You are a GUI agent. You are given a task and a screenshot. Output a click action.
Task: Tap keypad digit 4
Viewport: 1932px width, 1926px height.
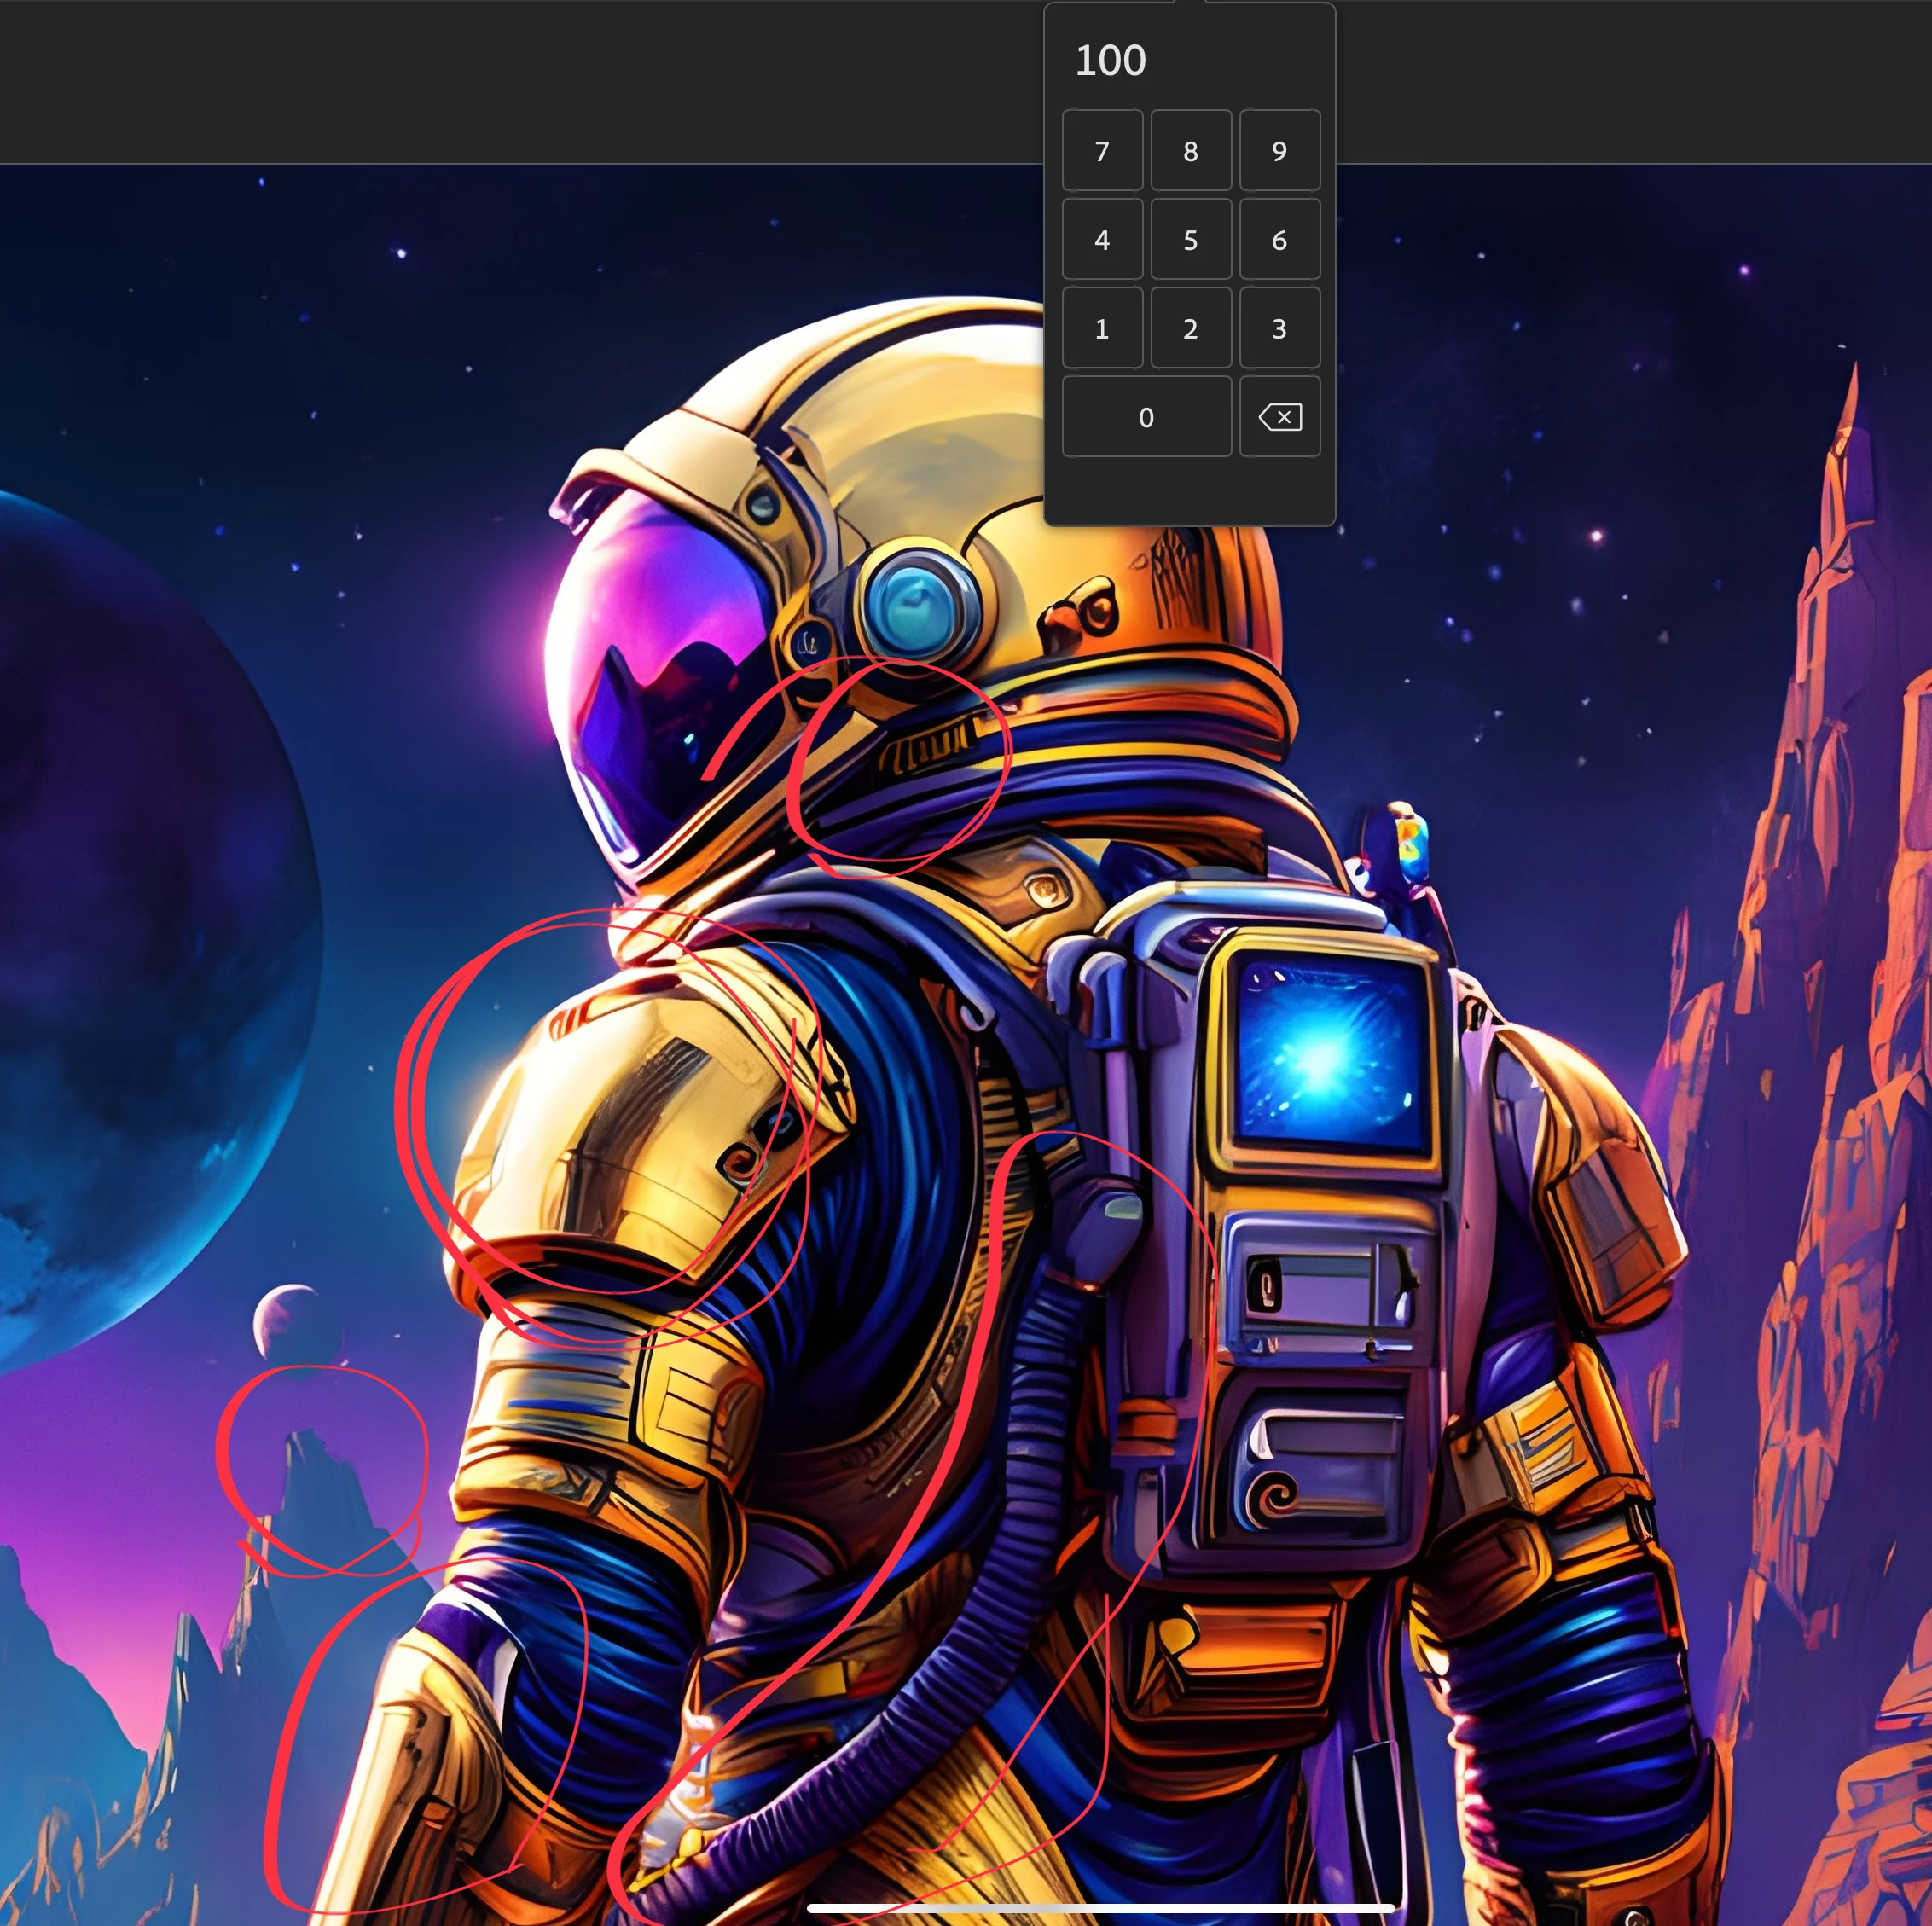(1101, 240)
